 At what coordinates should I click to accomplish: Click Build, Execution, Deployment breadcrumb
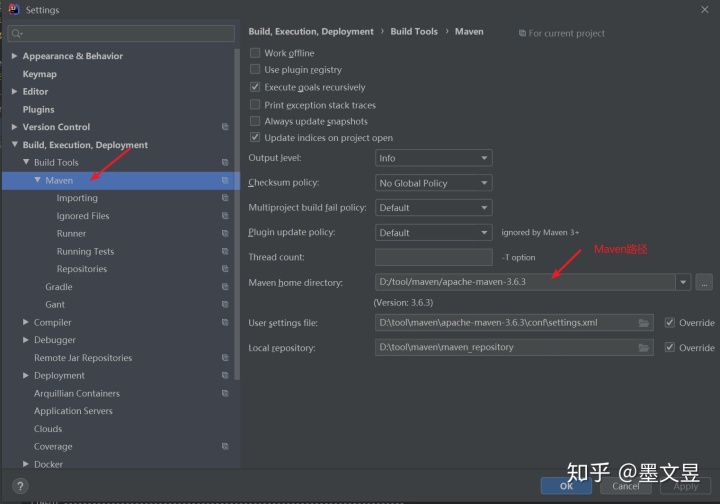(x=311, y=31)
